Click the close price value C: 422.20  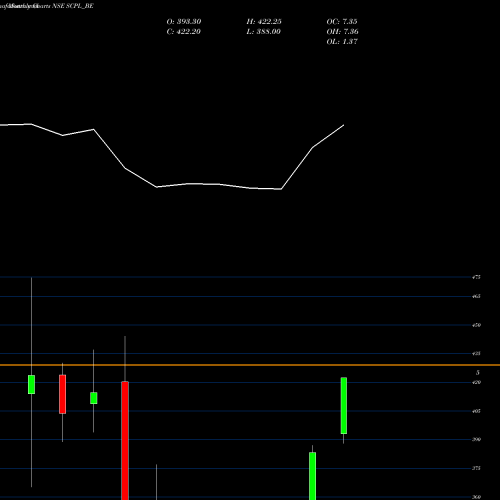[x=183, y=32]
